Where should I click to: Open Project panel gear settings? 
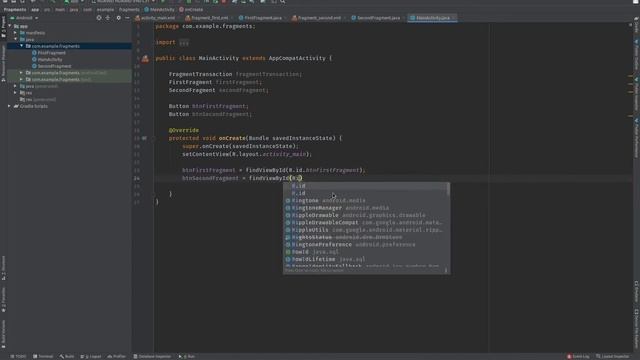(x=118, y=18)
